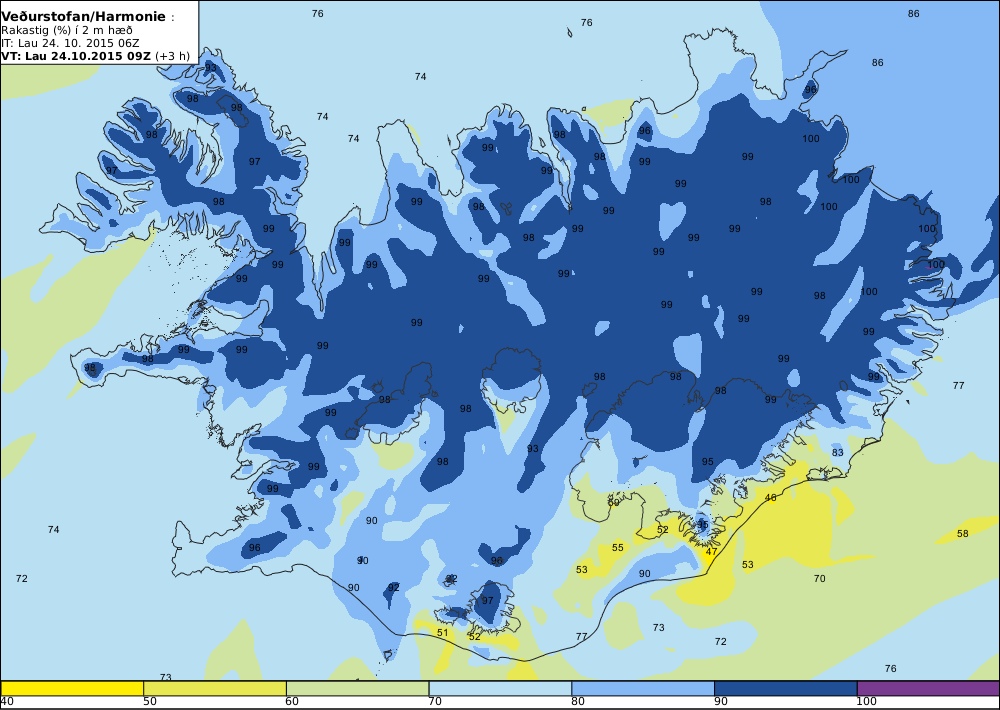Click the humidity value '58' over the sea
The image size is (1000, 710).
point(962,533)
